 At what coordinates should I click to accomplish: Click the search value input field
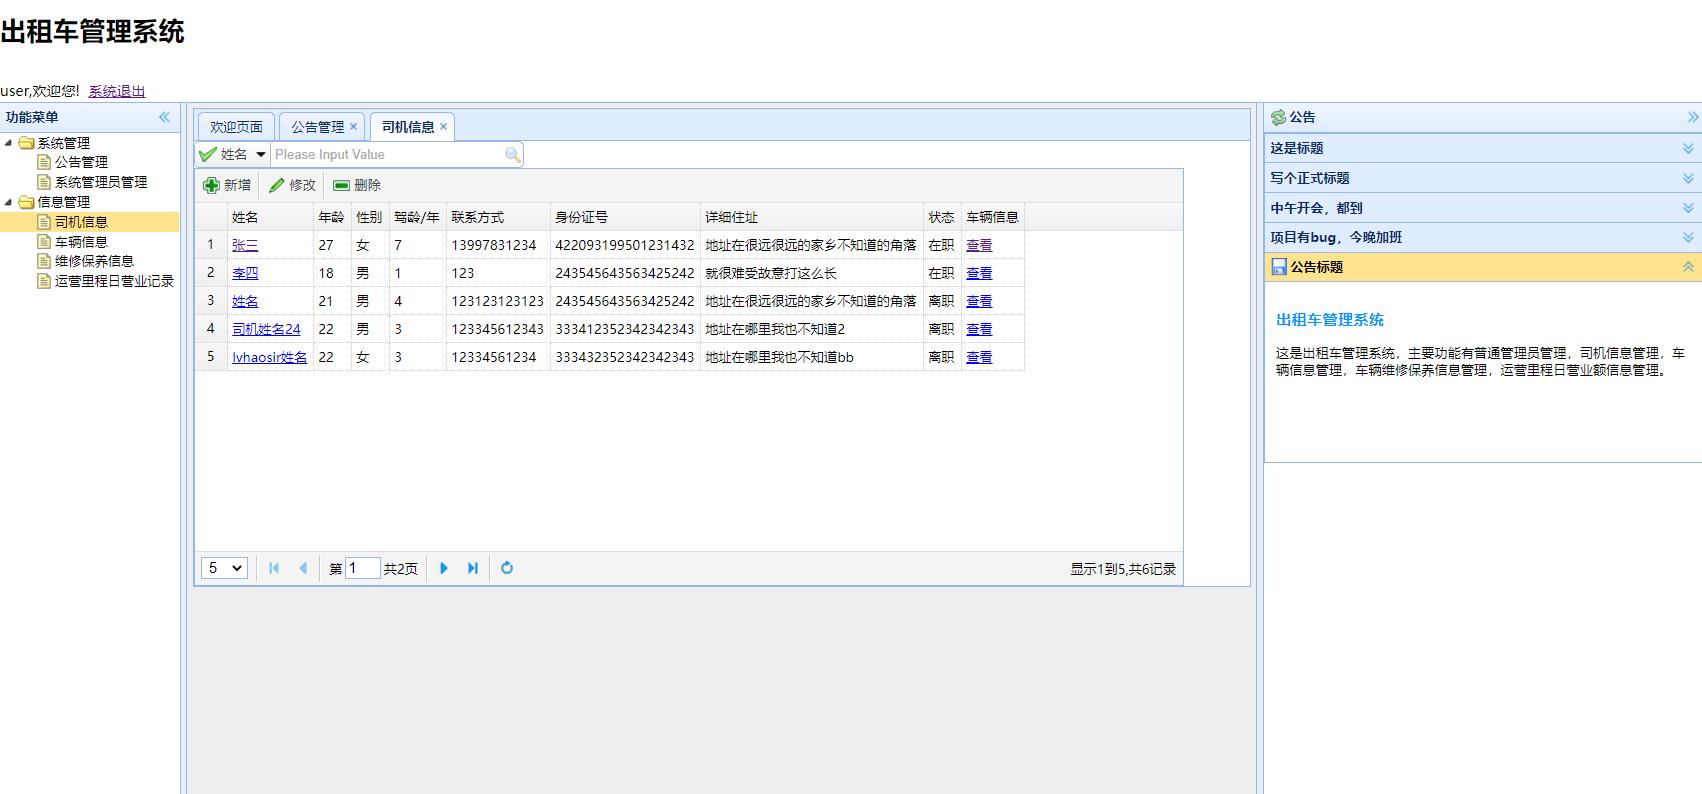coord(386,154)
